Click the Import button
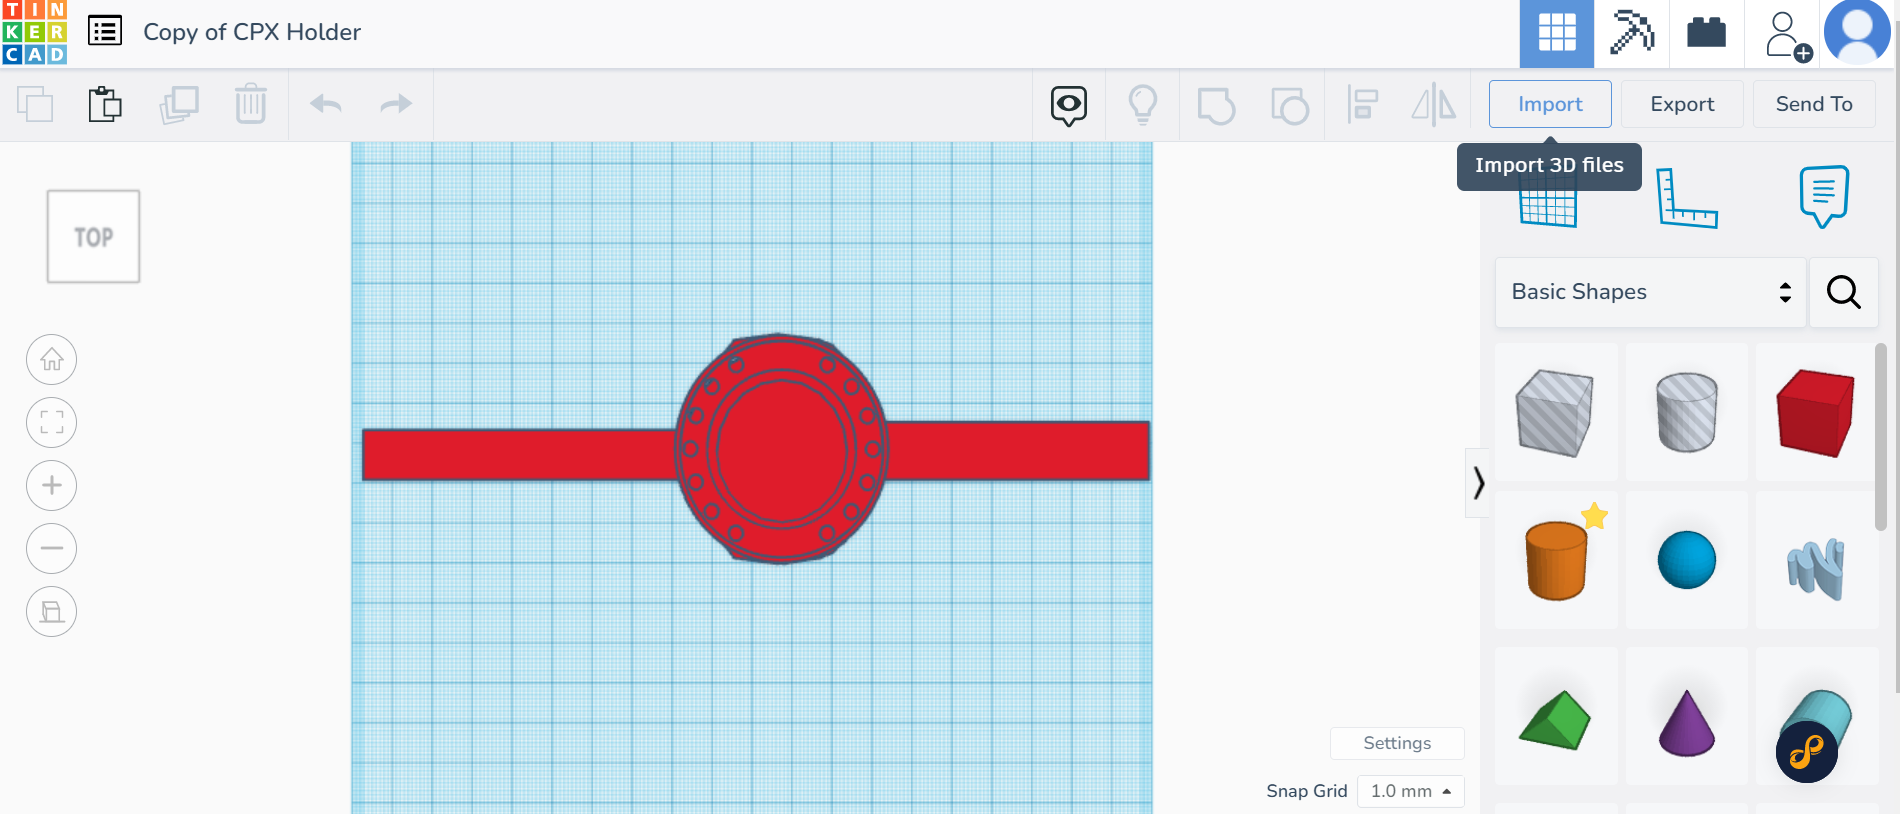 point(1550,104)
